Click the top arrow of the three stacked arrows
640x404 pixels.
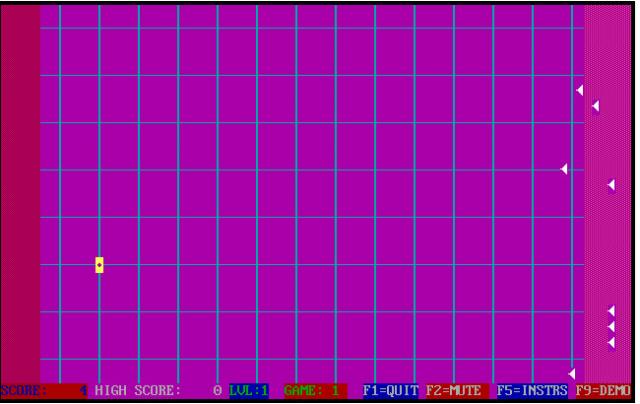[611, 311]
